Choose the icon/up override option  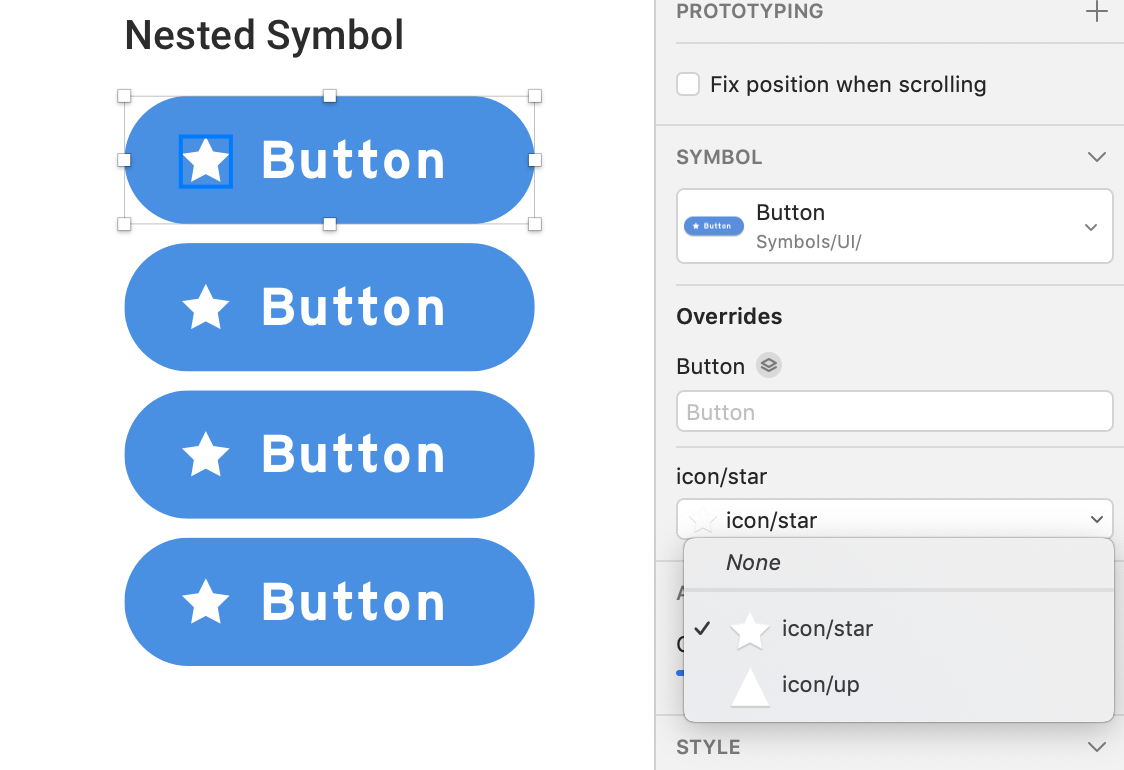click(x=820, y=684)
